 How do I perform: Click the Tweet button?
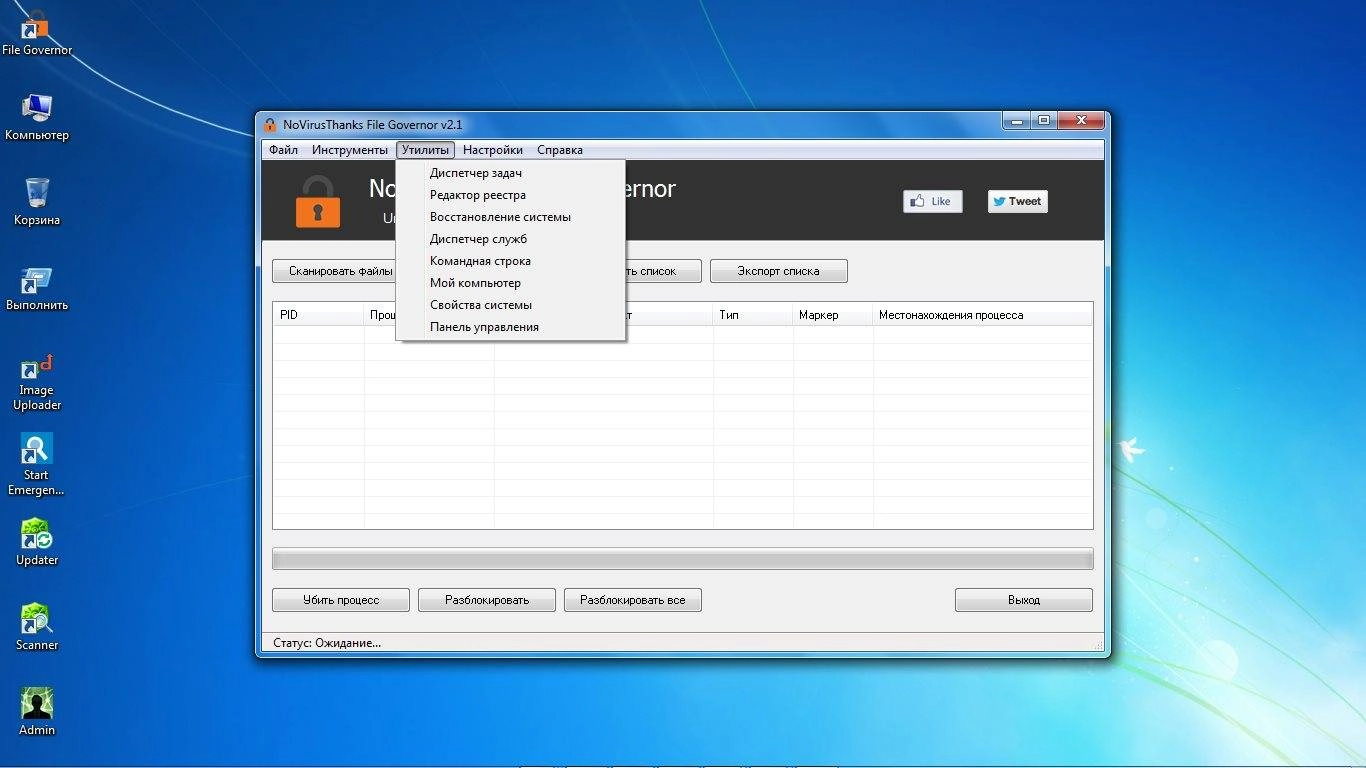tap(1018, 201)
